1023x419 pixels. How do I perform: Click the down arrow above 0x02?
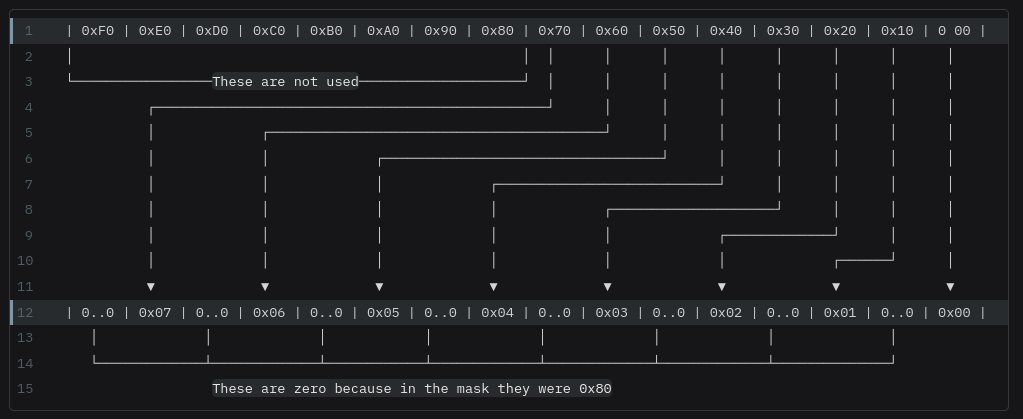click(x=722, y=287)
